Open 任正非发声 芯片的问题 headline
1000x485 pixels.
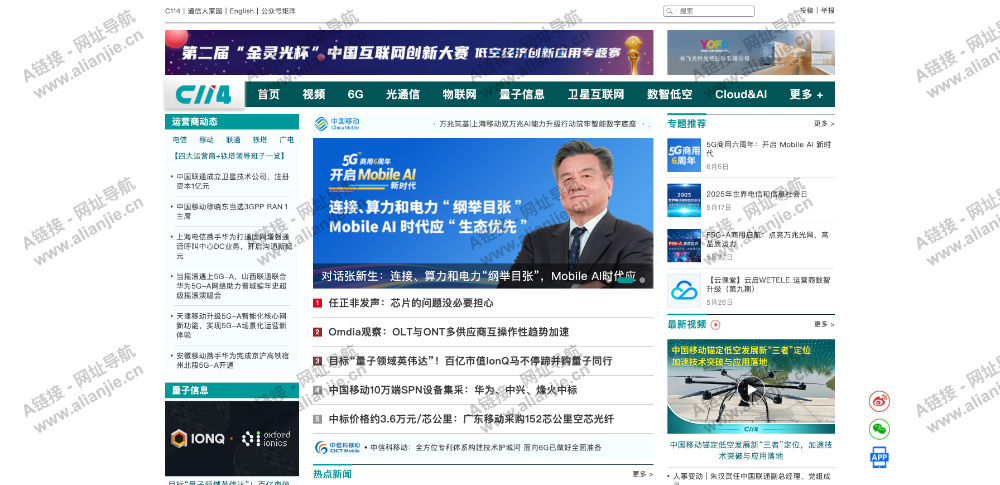click(411, 303)
